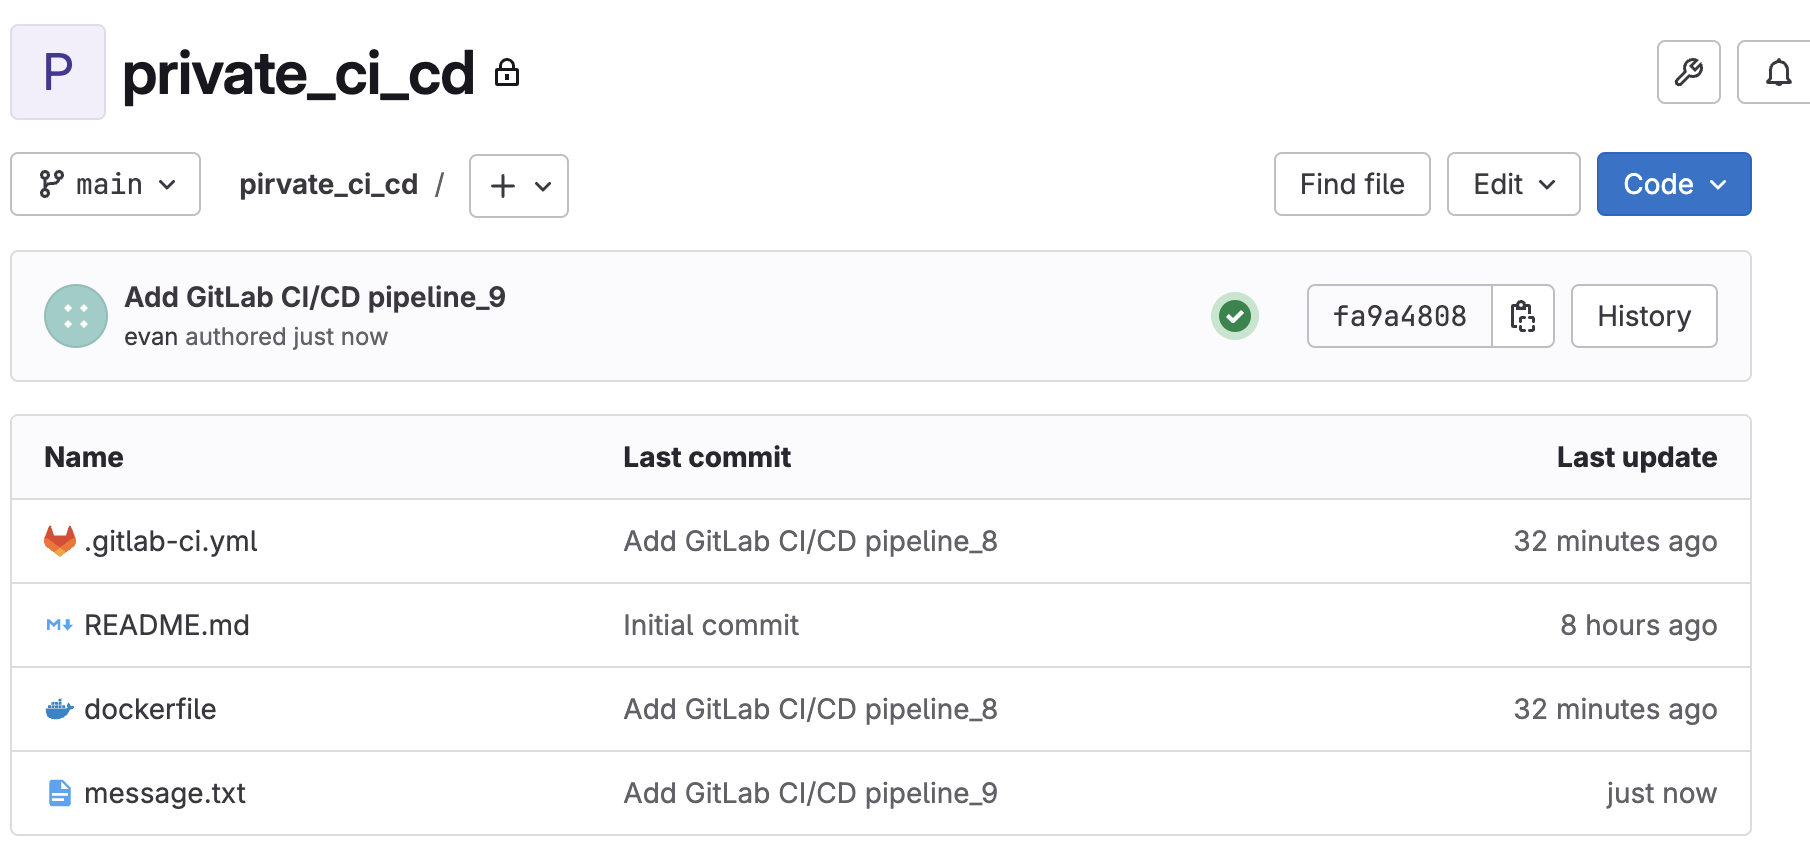Click the Find file button

[1352, 184]
